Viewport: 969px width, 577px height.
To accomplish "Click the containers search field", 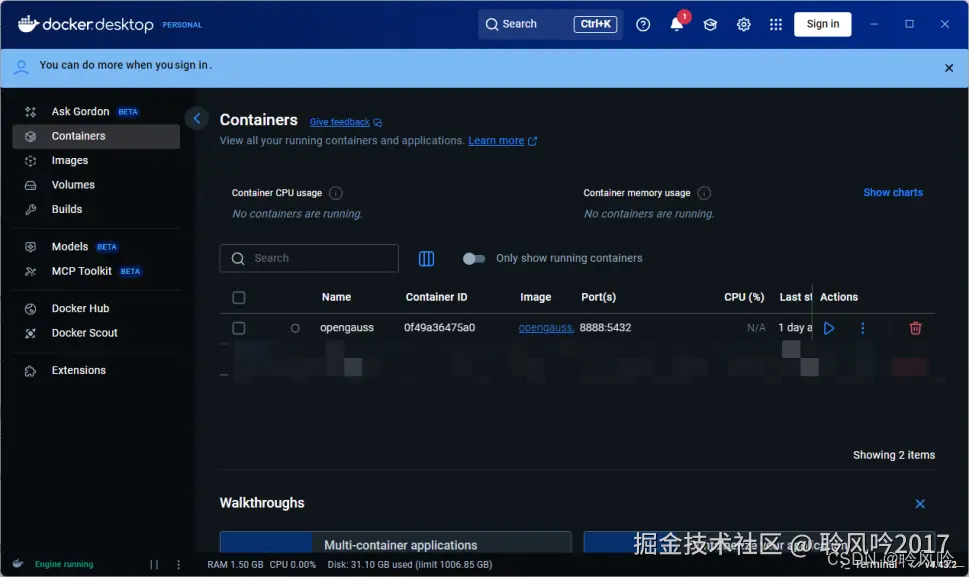I will (309, 258).
